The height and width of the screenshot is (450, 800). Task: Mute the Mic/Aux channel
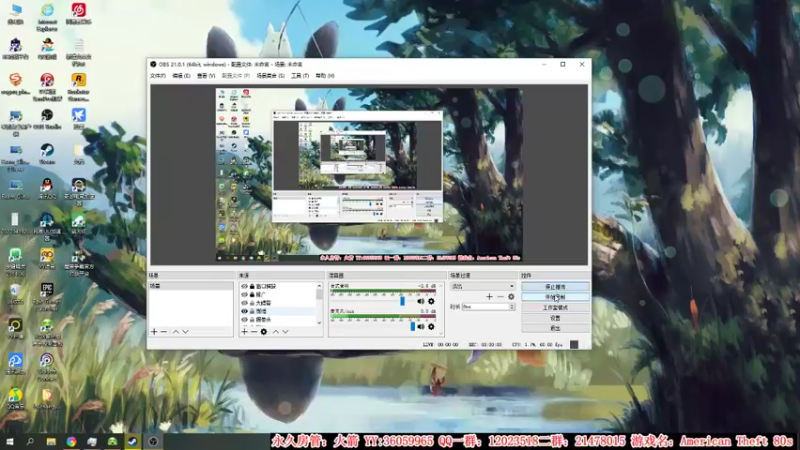pyautogui.click(x=421, y=327)
